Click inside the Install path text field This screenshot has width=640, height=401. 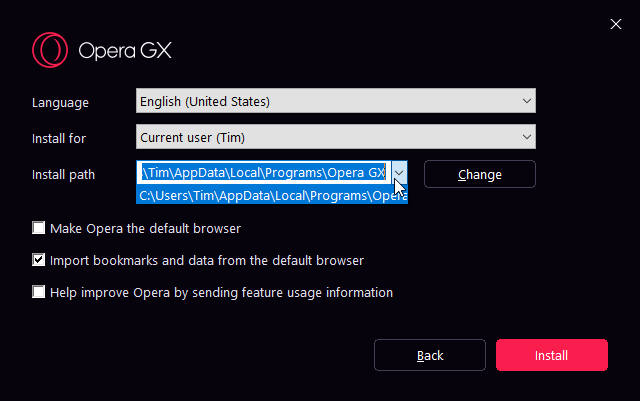[264, 173]
